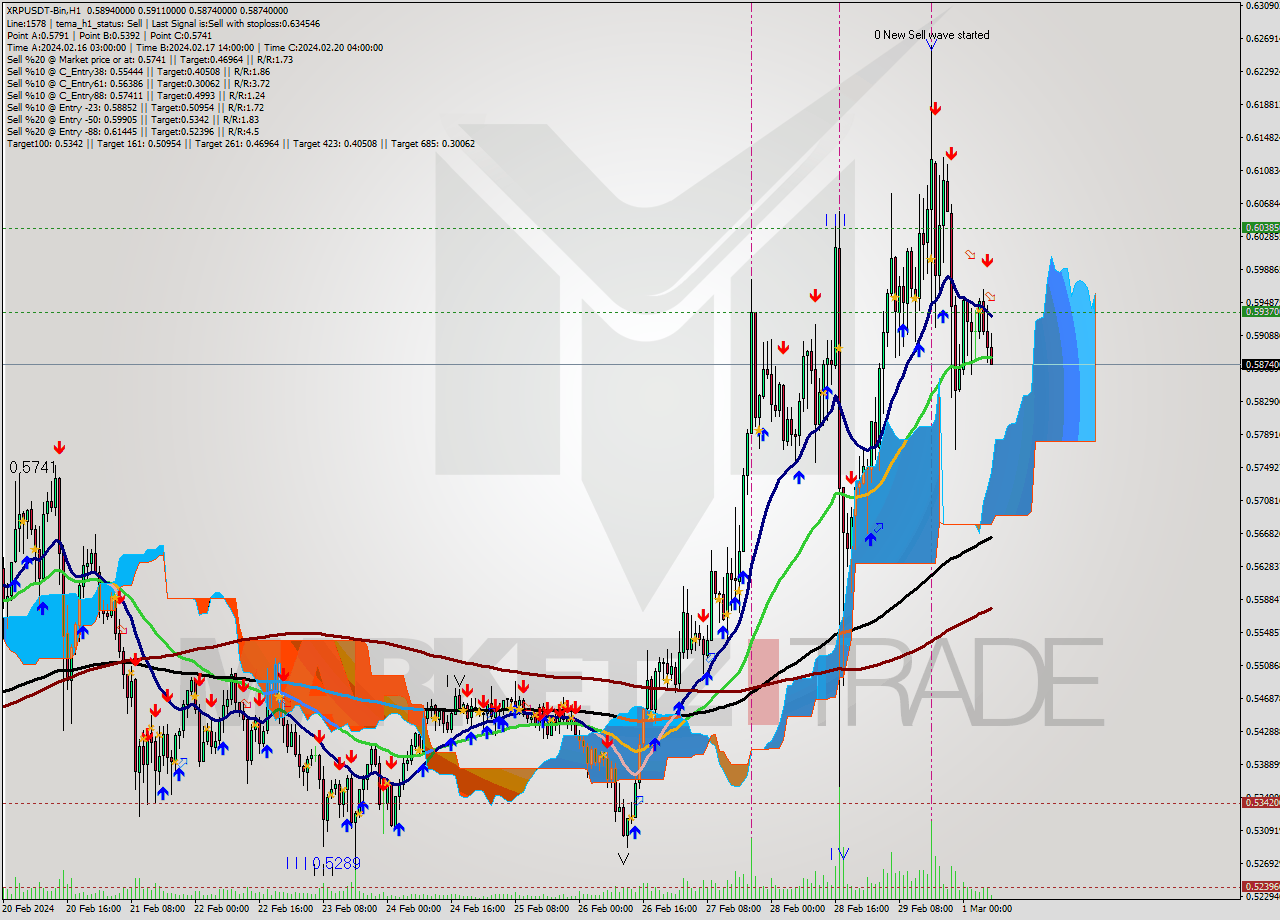Image resolution: width=1280 pixels, height=920 pixels.
Task: Select the 'Line:1578 | tema_h1_status: Sell' info line
Action: click(163, 22)
